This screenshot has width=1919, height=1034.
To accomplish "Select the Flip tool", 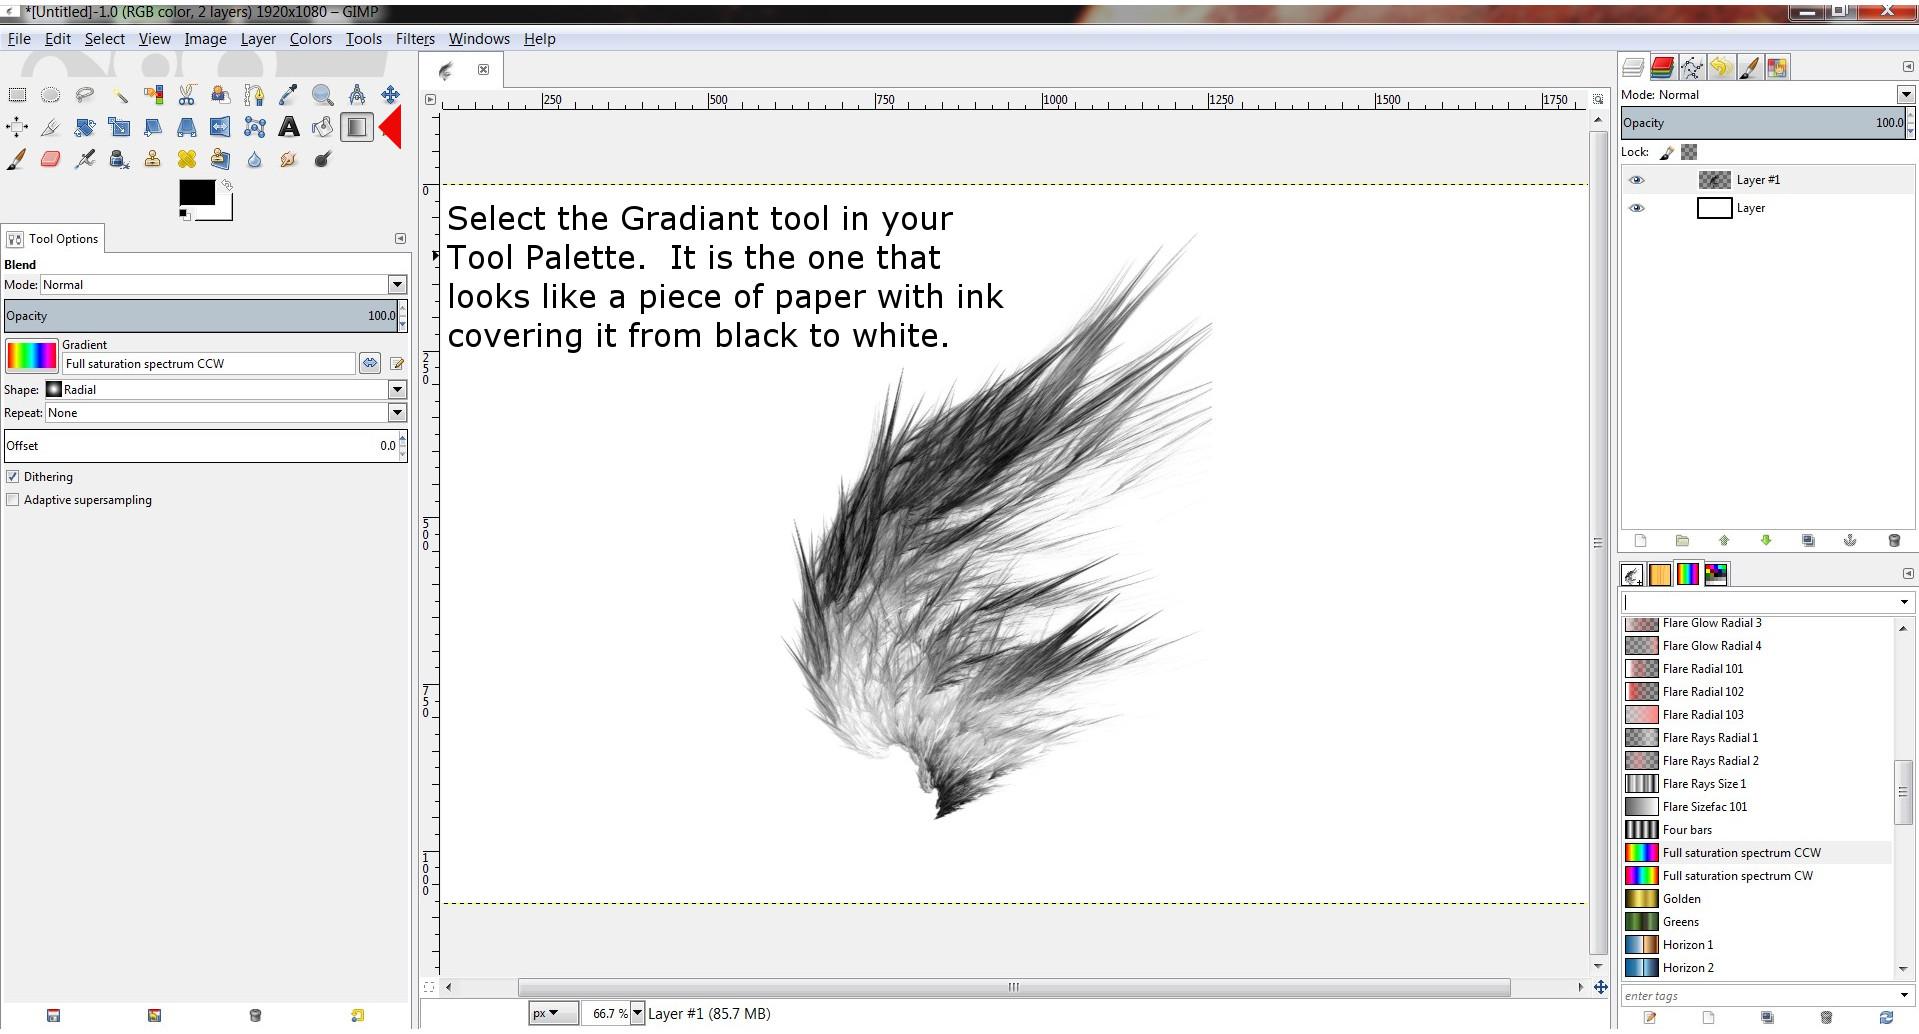I will tap(221, 127).
